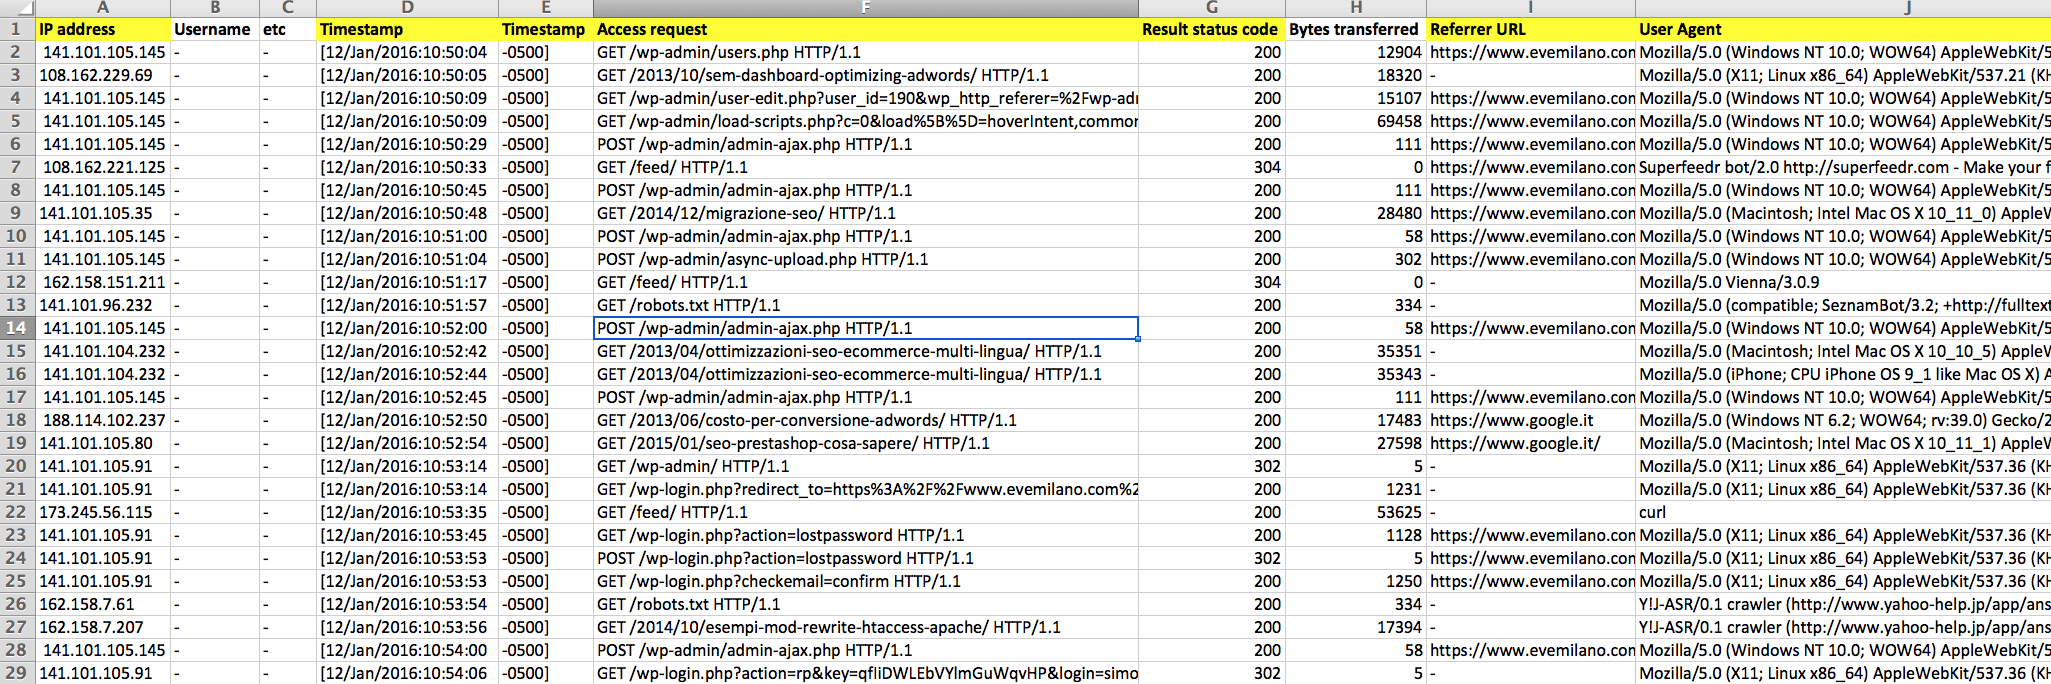2051x684 pixels.
Task: Select the 'curl' user agent cell
Action: point(1843,512)
